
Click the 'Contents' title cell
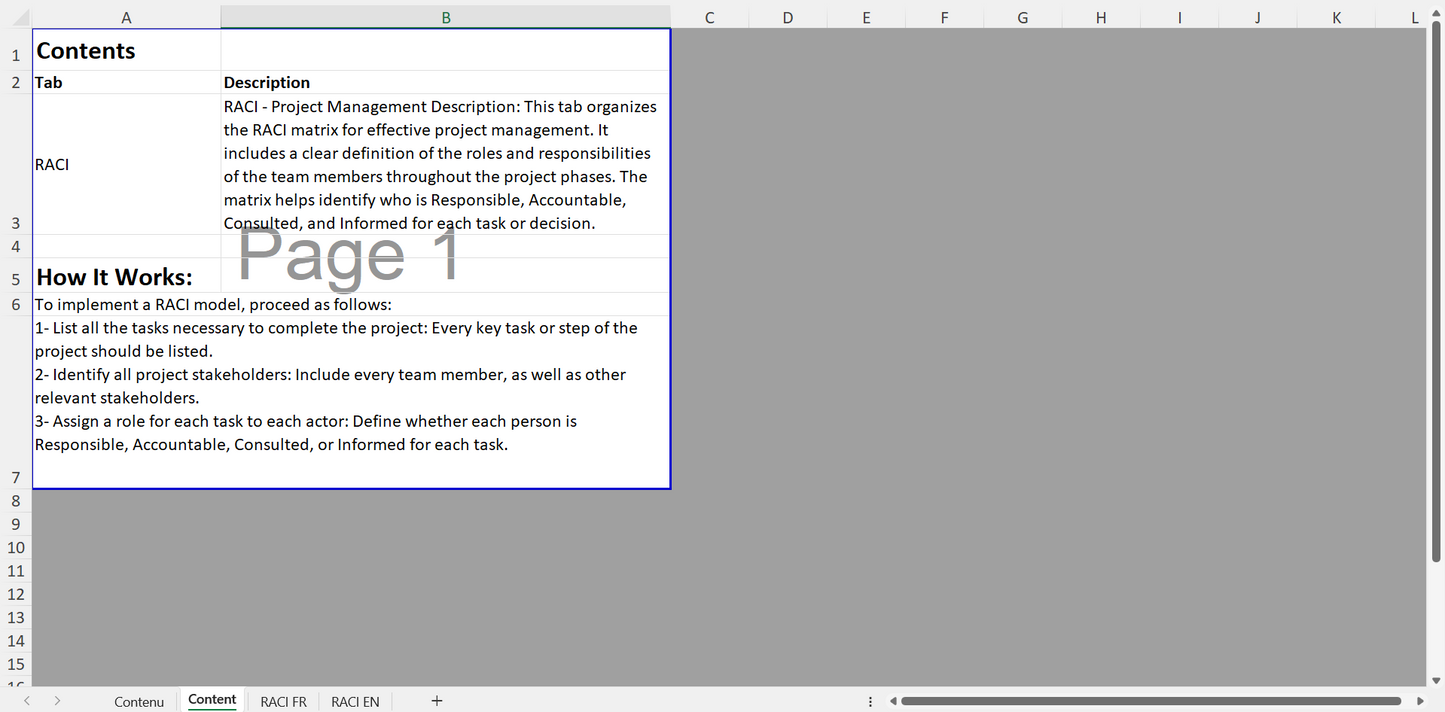click(126, 50)
